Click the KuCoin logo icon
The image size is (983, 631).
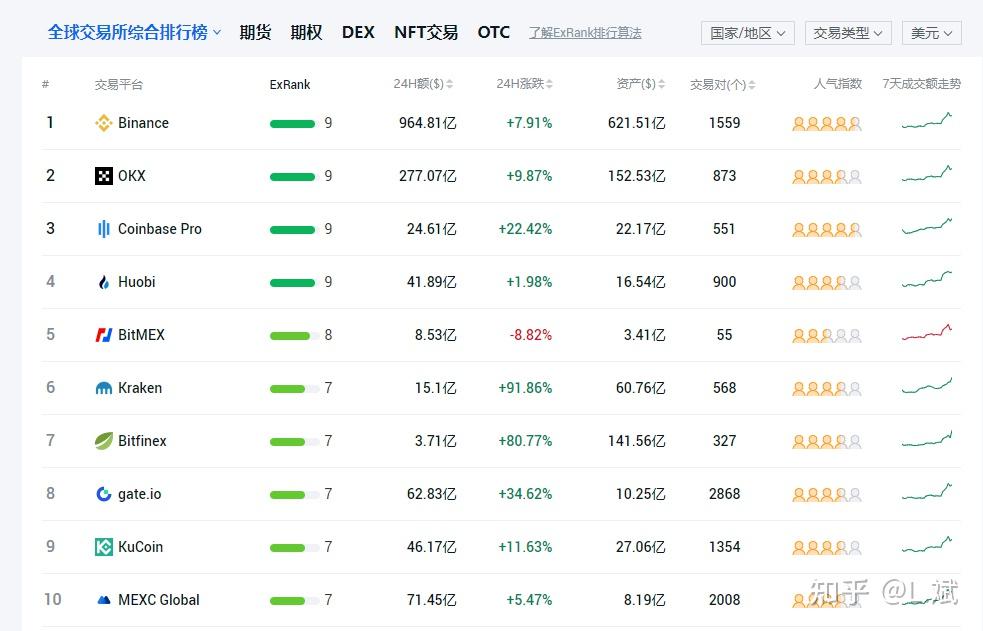coord(103,547)
